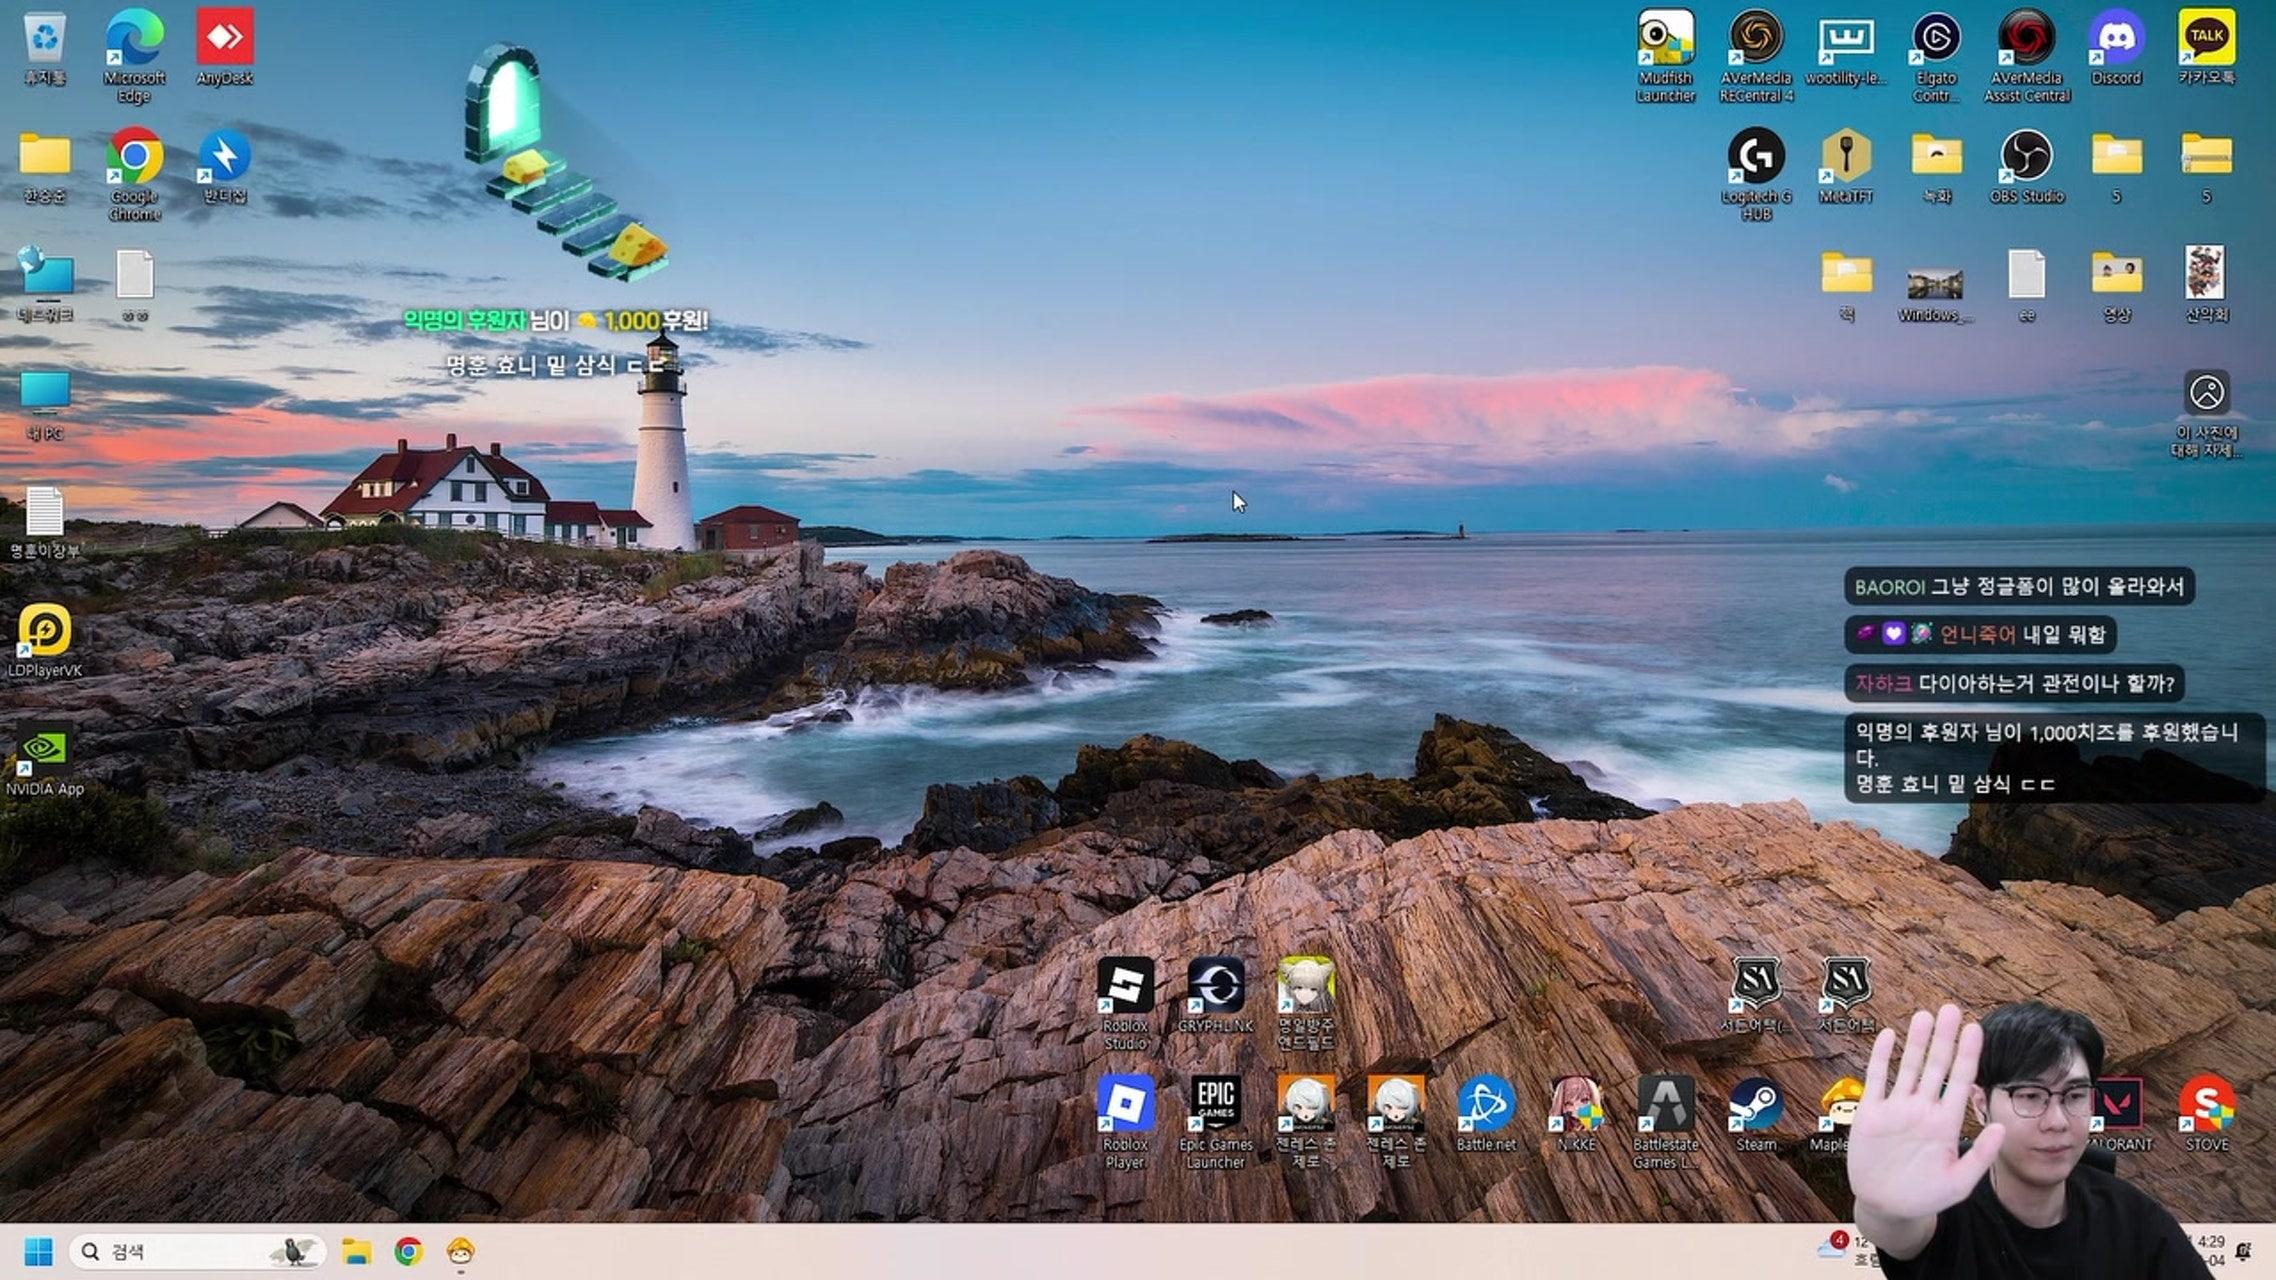2276x1280 pixels.
Task: Open the Discord desktop shortcut
Action: pos(2116,40)
